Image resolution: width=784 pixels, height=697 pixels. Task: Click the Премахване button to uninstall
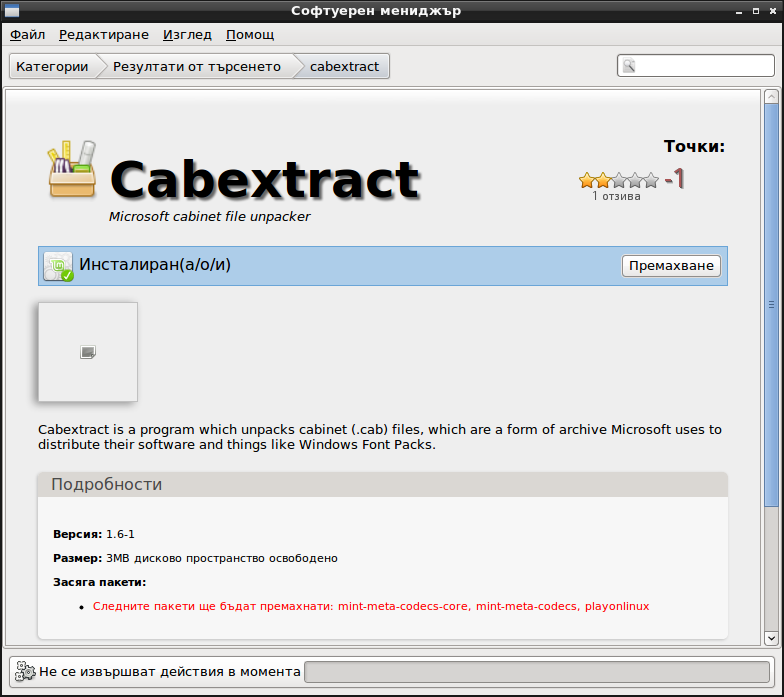click(x=671, y=266)
